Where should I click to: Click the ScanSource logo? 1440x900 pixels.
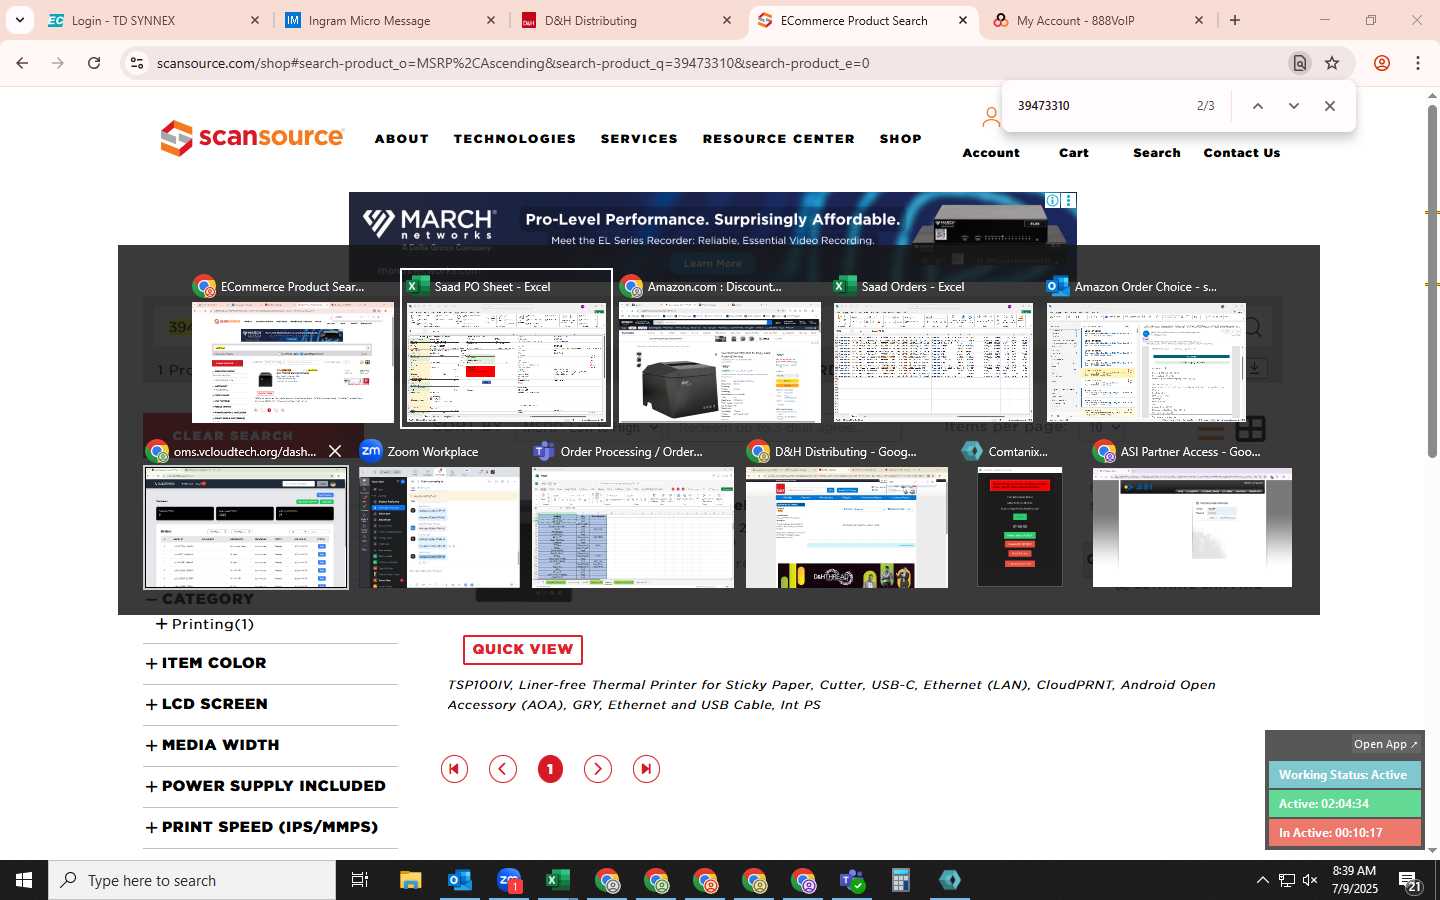pyautogui.click(x=252, y=138)
